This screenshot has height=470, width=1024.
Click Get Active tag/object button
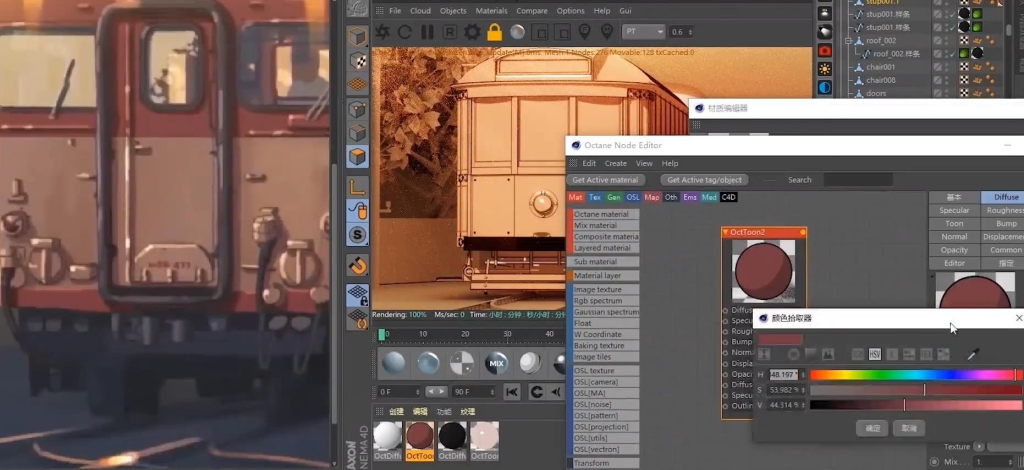(705, 180)
